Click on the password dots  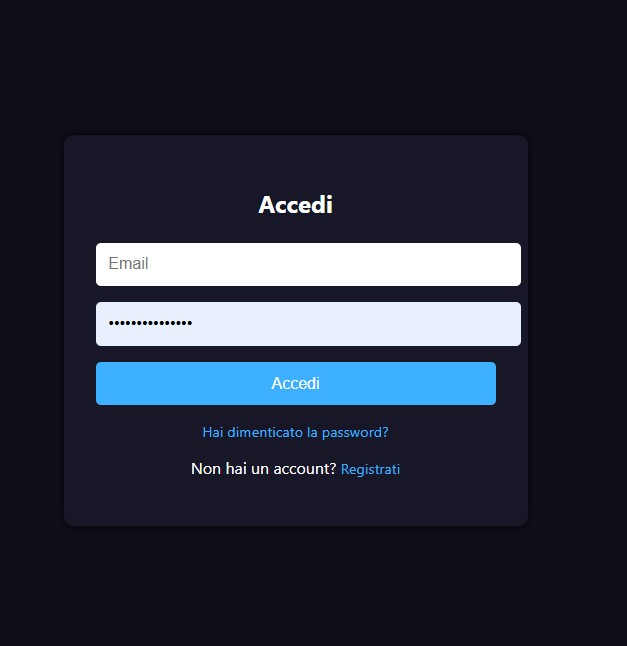150,323
